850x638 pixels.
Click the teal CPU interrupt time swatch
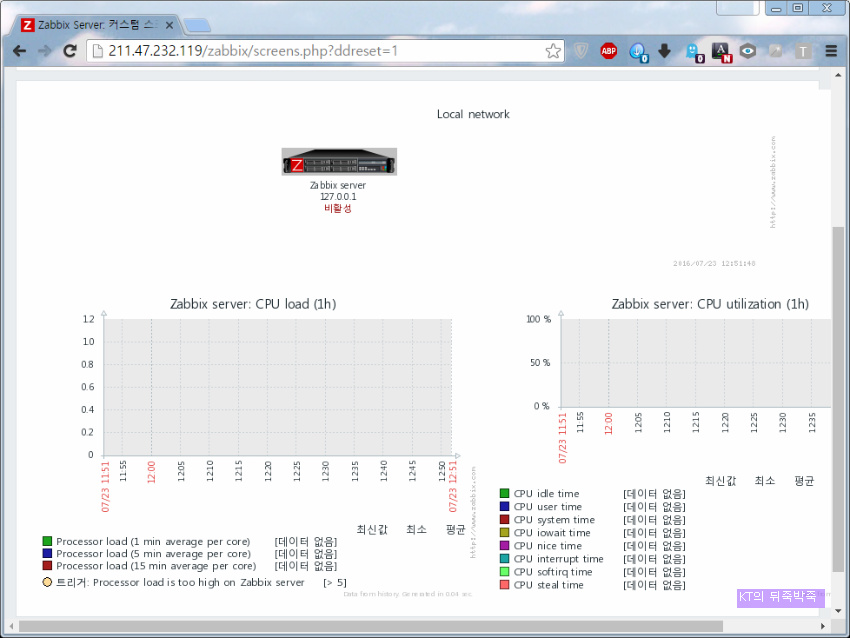[505, 558]
